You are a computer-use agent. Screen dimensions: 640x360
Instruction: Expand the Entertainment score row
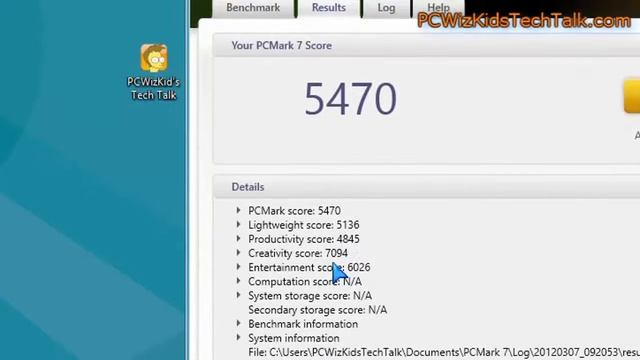[238, 267]
